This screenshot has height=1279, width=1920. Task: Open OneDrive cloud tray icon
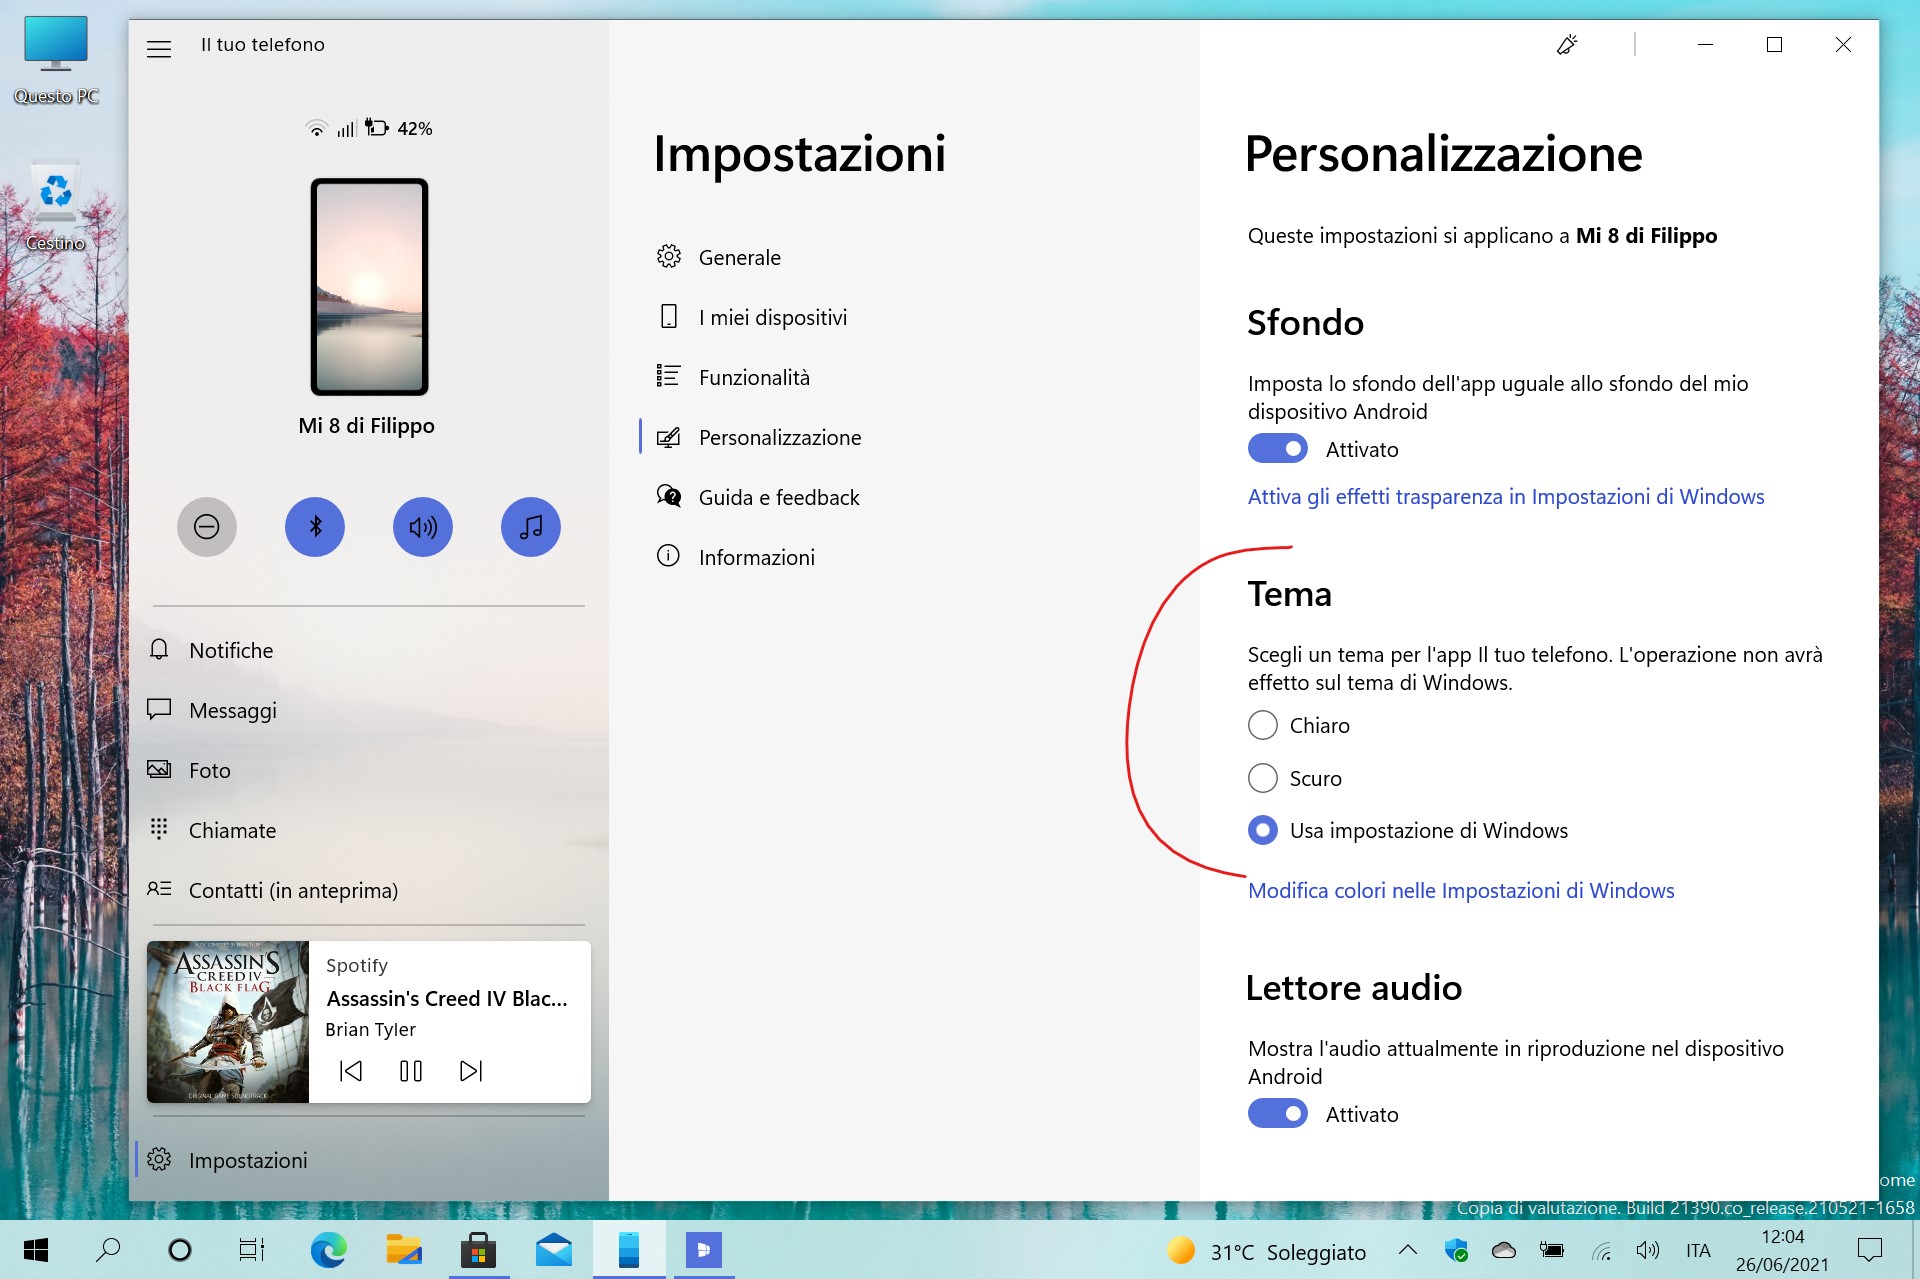pos(1504,1250)
